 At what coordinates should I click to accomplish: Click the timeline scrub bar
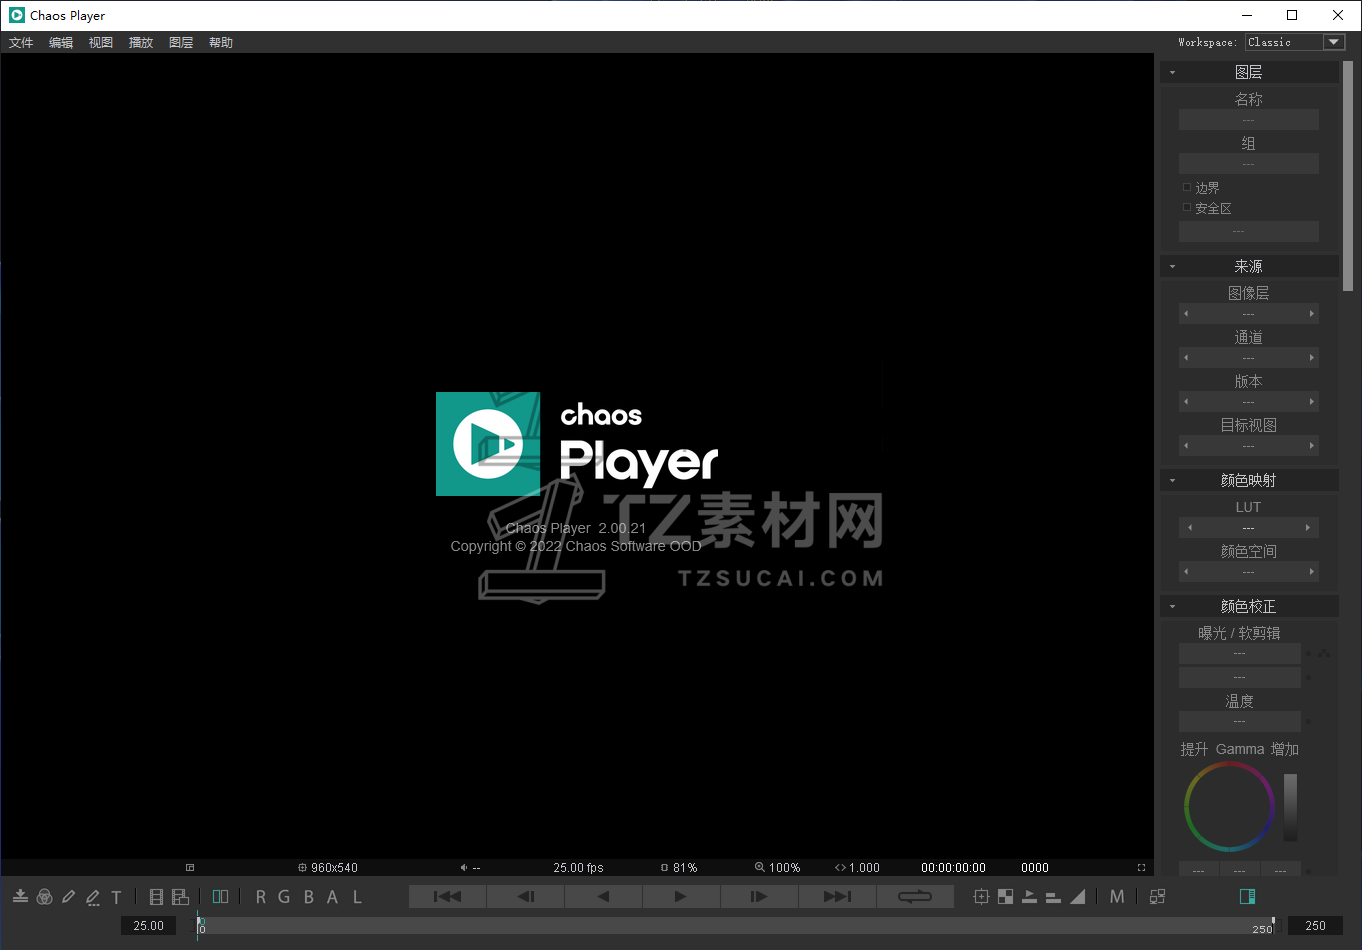point(736,926)
